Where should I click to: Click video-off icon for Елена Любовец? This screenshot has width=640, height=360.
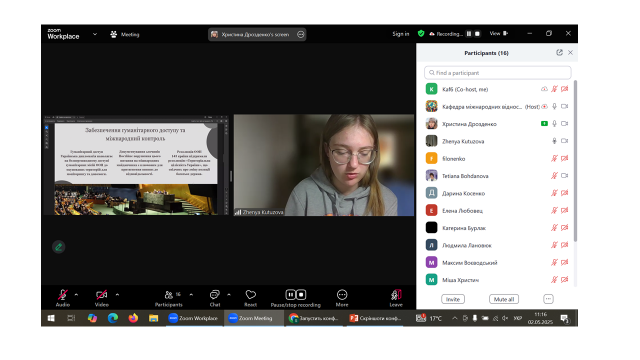pos(564,211)
